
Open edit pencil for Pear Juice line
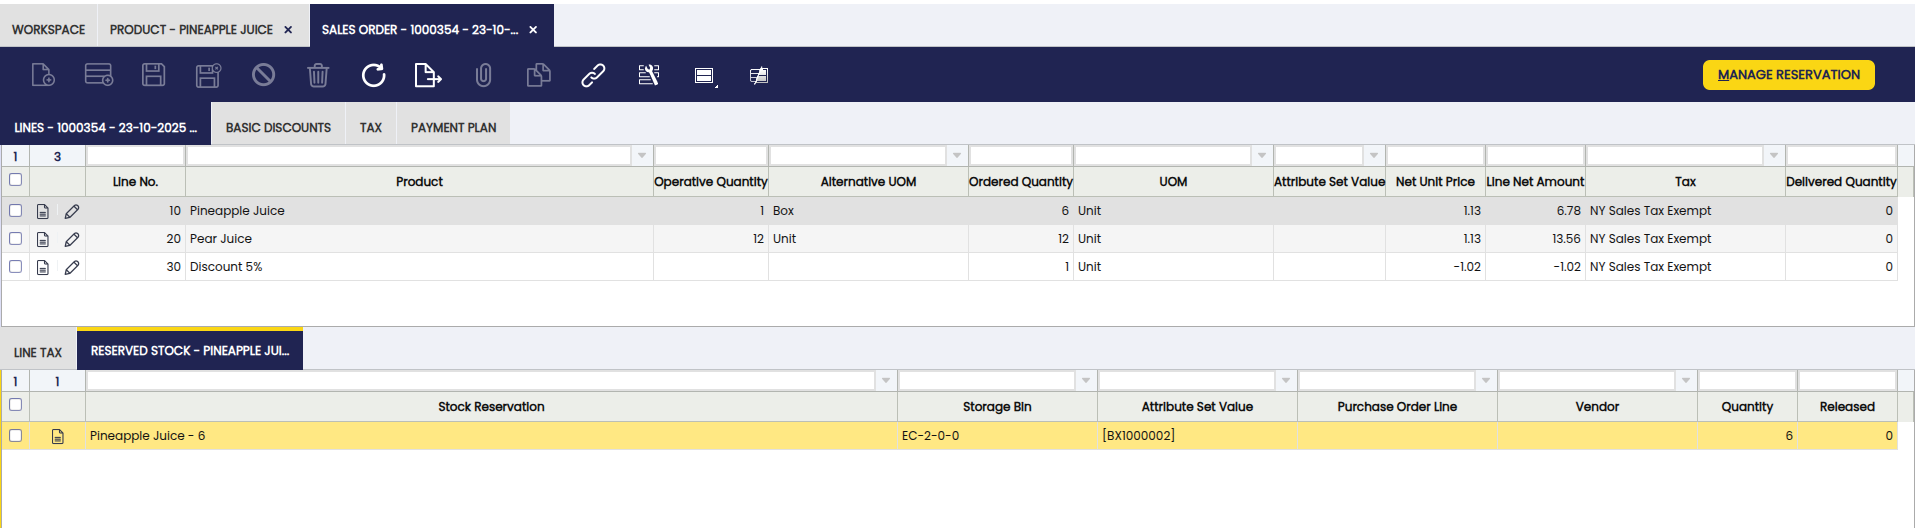click(x=72, y=239)
